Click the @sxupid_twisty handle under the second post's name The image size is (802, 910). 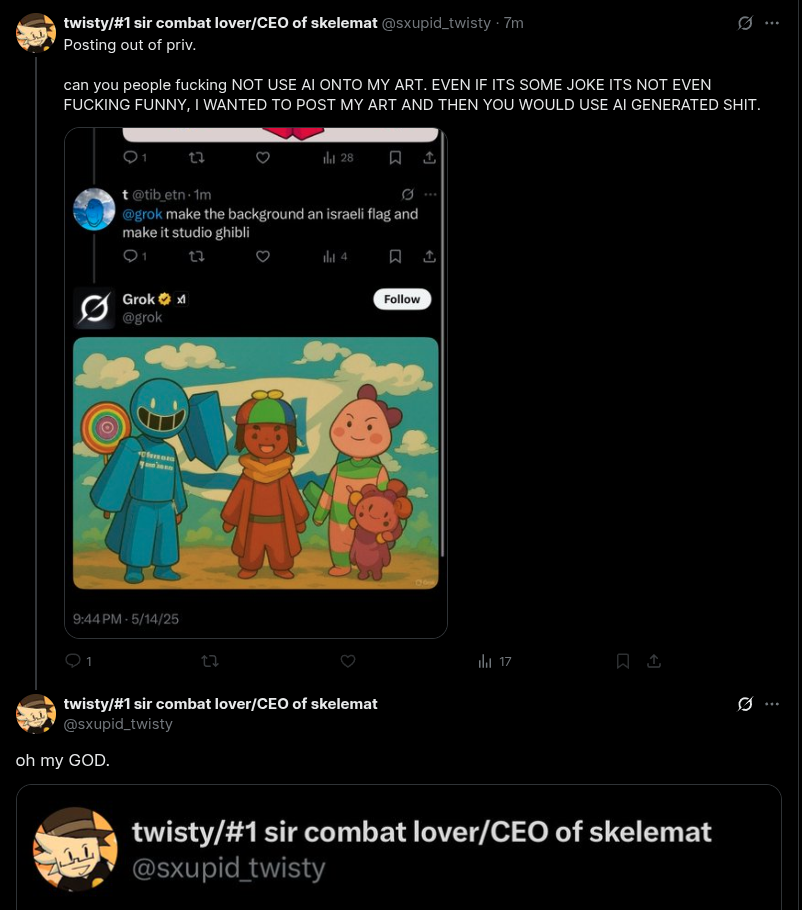click(118, 724)
